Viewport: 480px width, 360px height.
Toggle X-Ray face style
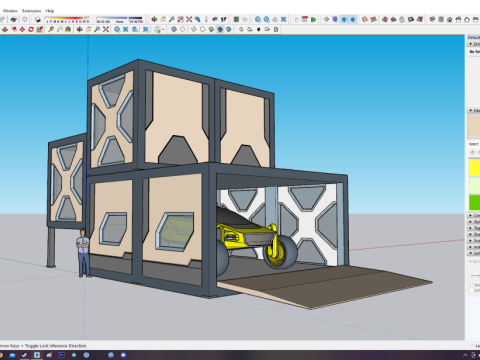tap(174, 29)
